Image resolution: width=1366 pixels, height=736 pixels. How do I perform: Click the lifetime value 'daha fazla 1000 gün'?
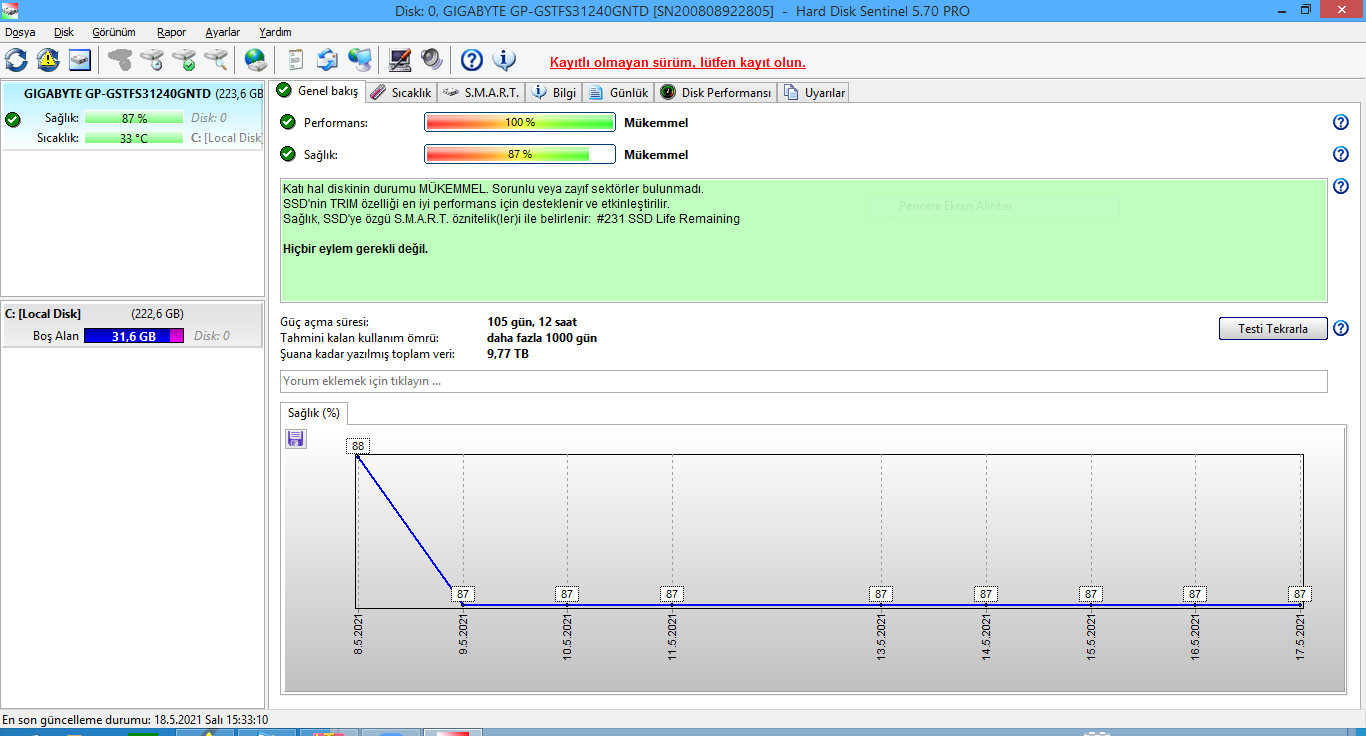click(542, 338)
